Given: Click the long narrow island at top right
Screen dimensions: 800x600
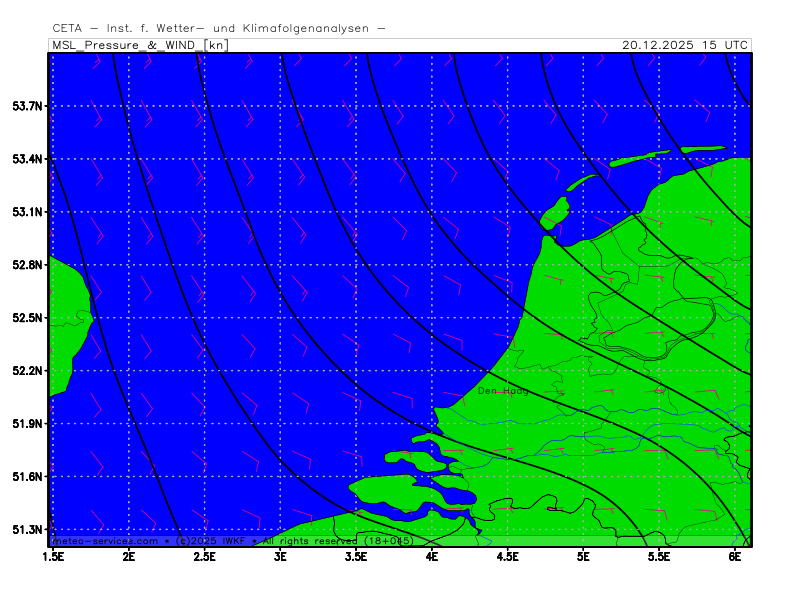Looking at the screenshot, I should tap(640, 156).
